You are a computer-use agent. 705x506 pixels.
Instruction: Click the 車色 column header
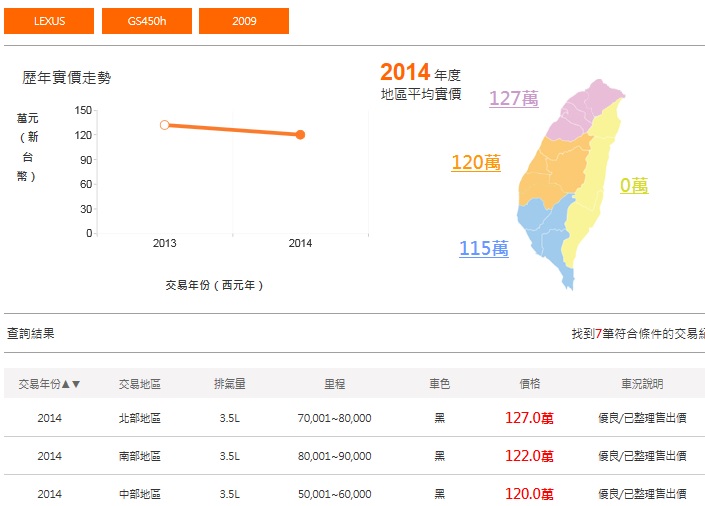pyautogui.click(x=439, y=384)
